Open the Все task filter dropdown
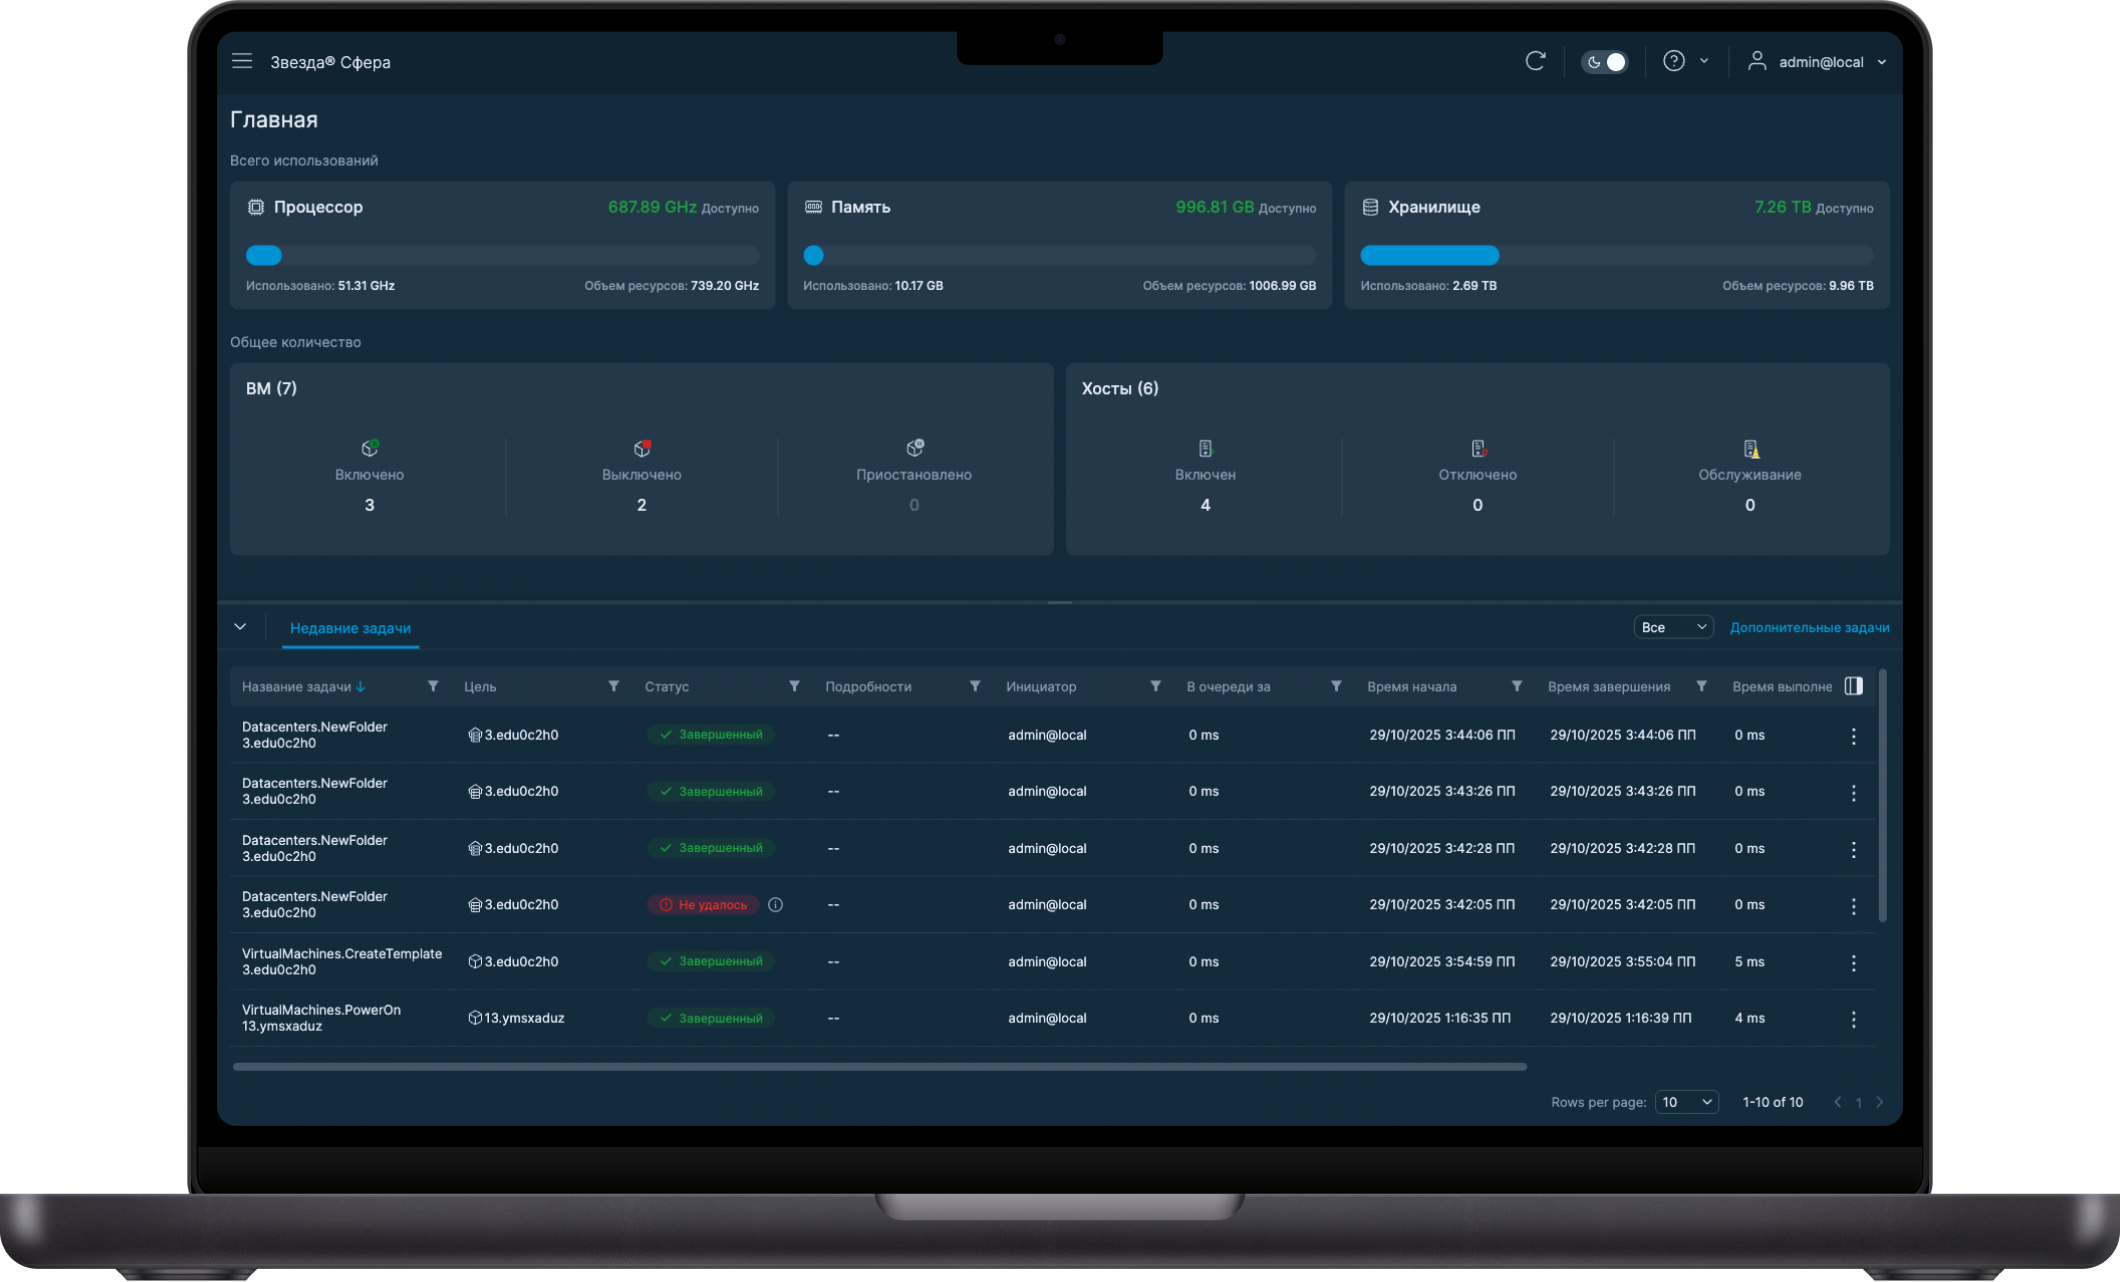Image resolution: width=2120 pixels, height=1282 pixels. pos(1673,627)
